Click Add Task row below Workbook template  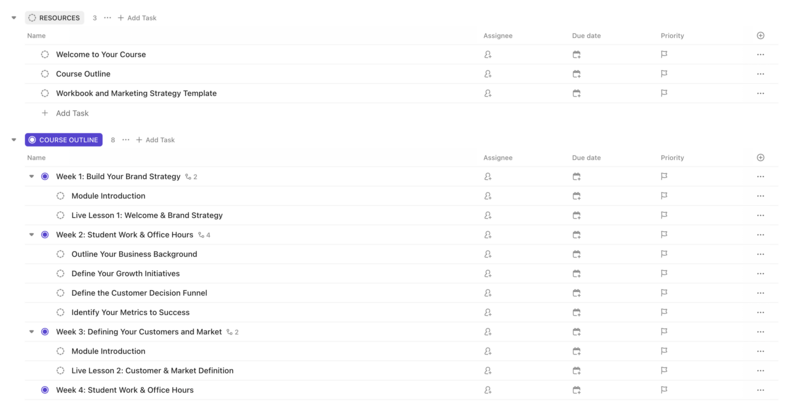point(72,113)
